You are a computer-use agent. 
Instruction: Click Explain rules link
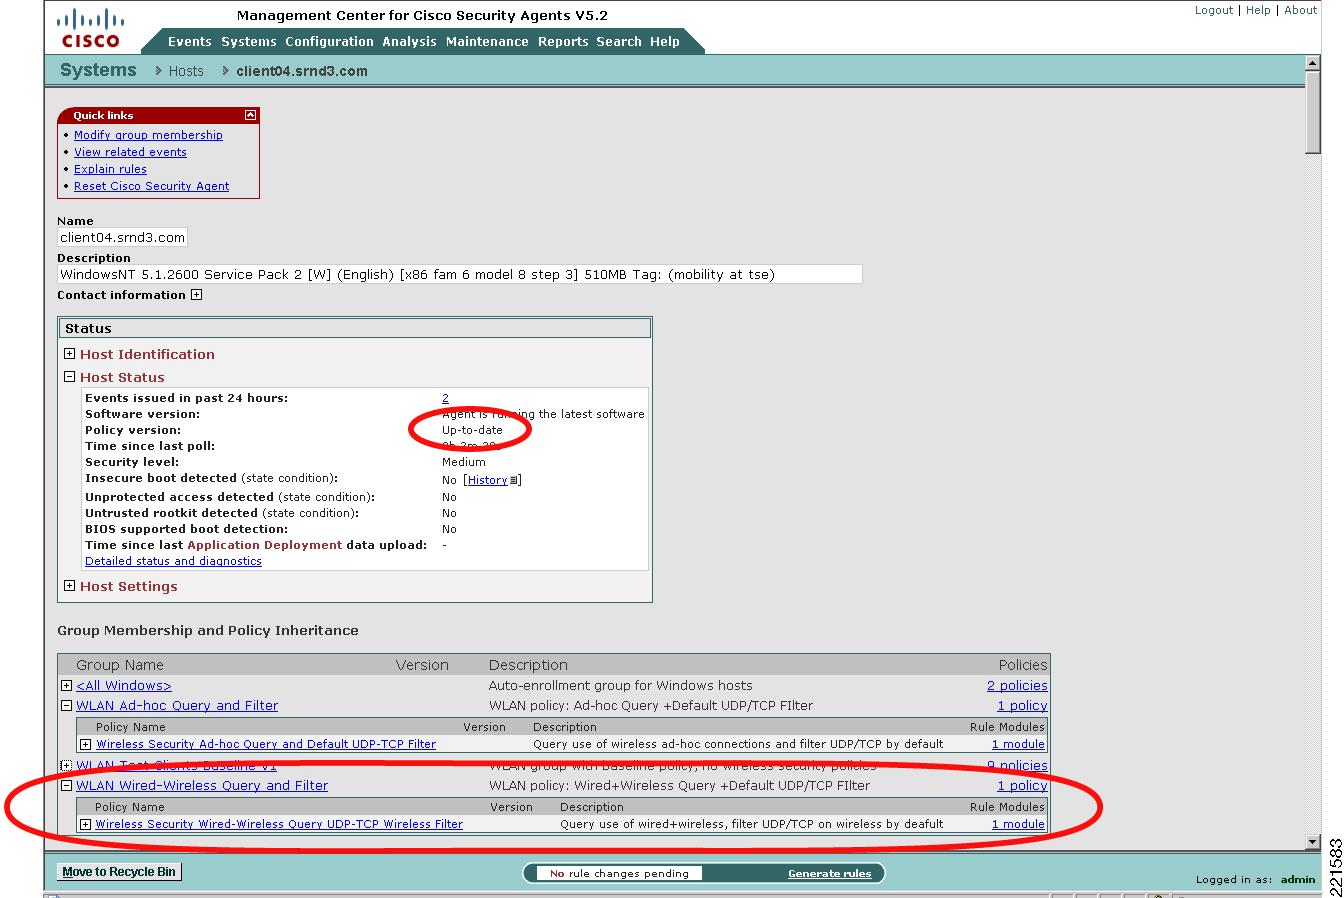click(x=110, y=169)
